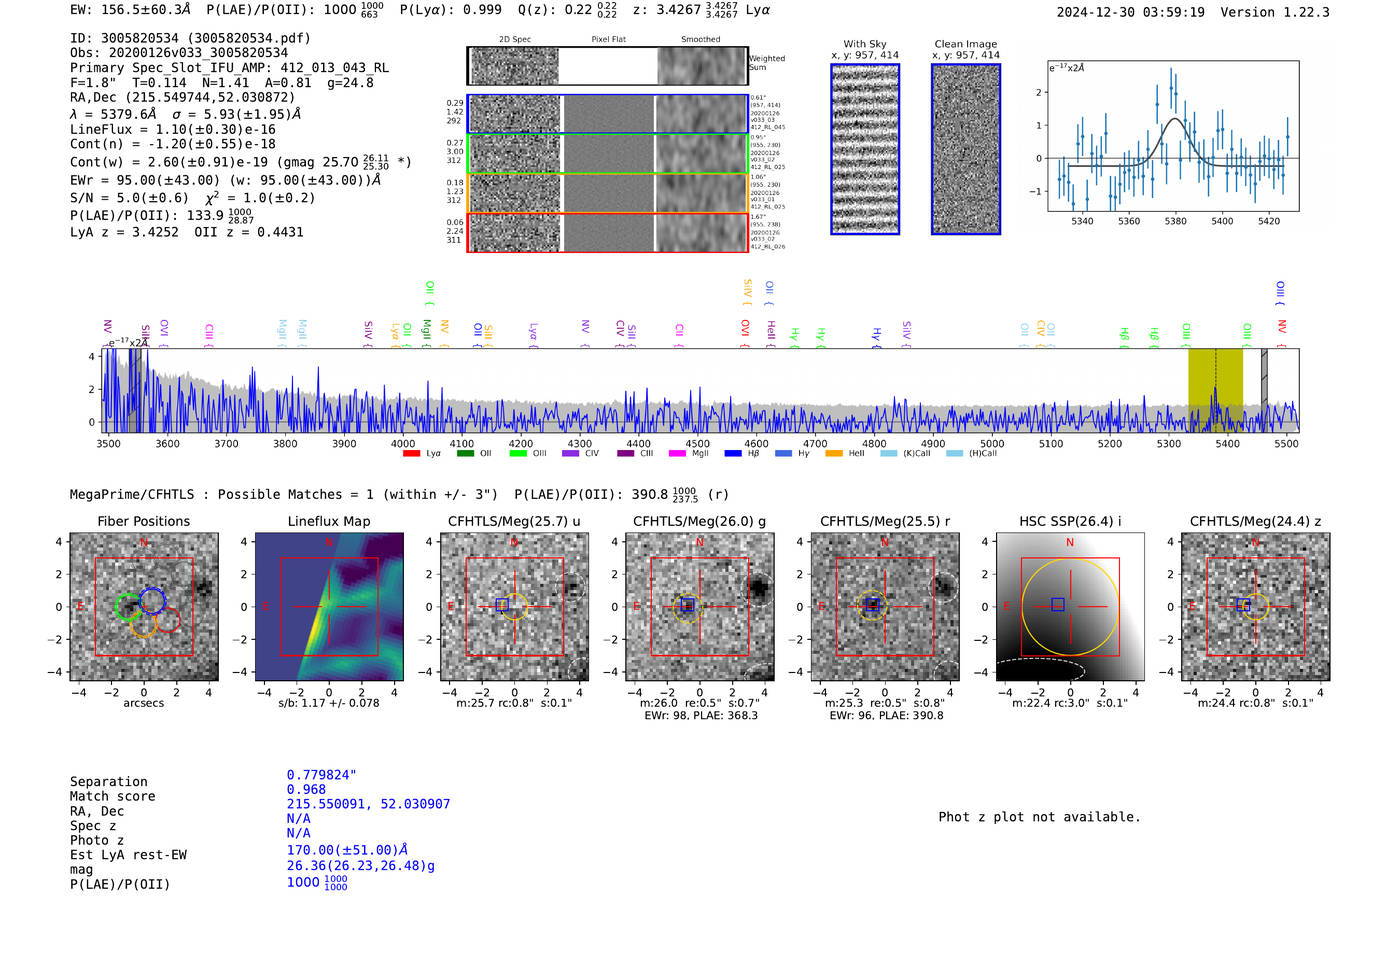Click the OIII lime legend swatch

point(518,454)
